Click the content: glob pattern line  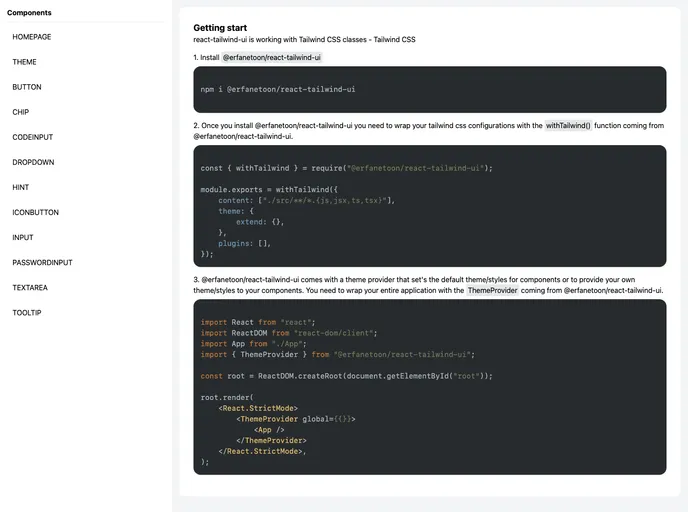307,201
